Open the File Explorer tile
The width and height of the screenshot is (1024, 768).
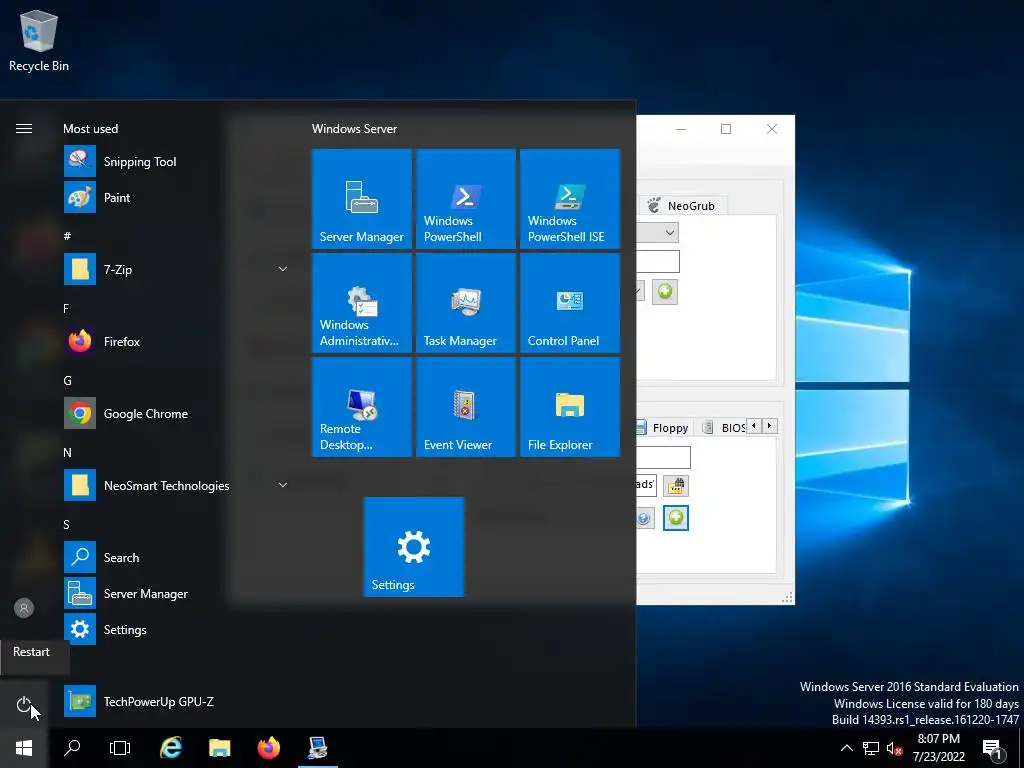(569, 407)
